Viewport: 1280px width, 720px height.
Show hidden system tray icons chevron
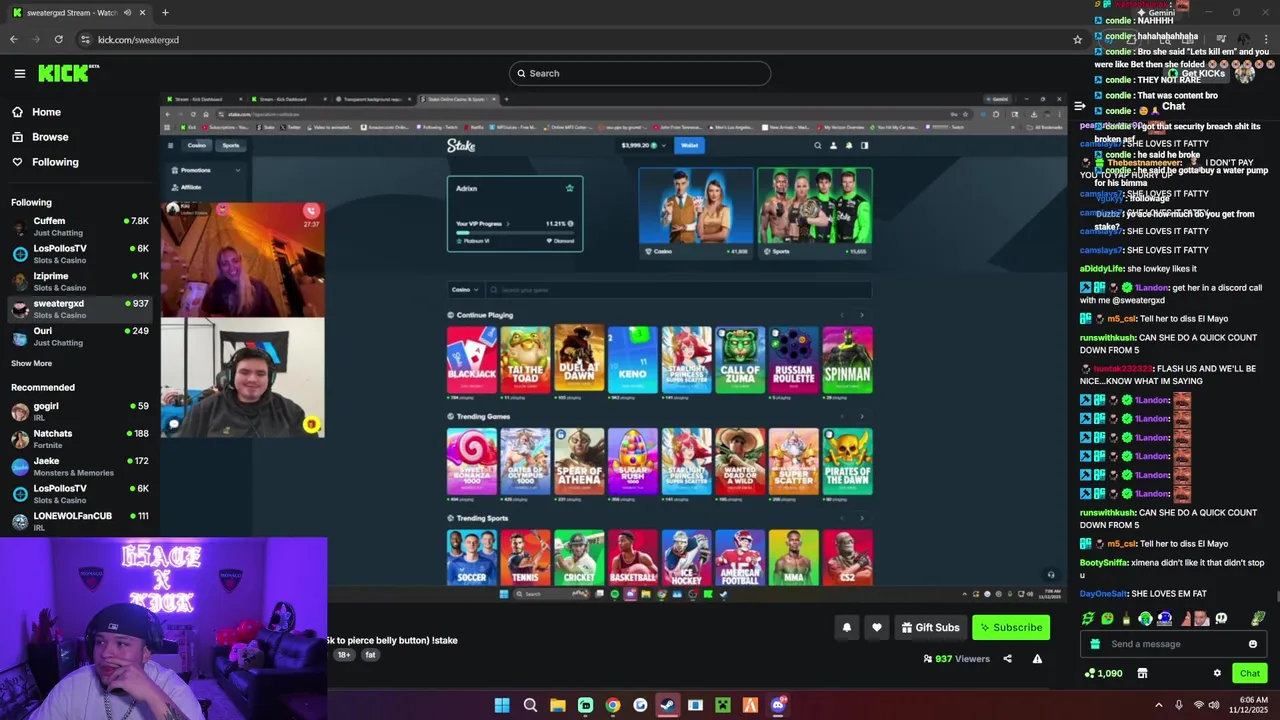[1159, 705]
